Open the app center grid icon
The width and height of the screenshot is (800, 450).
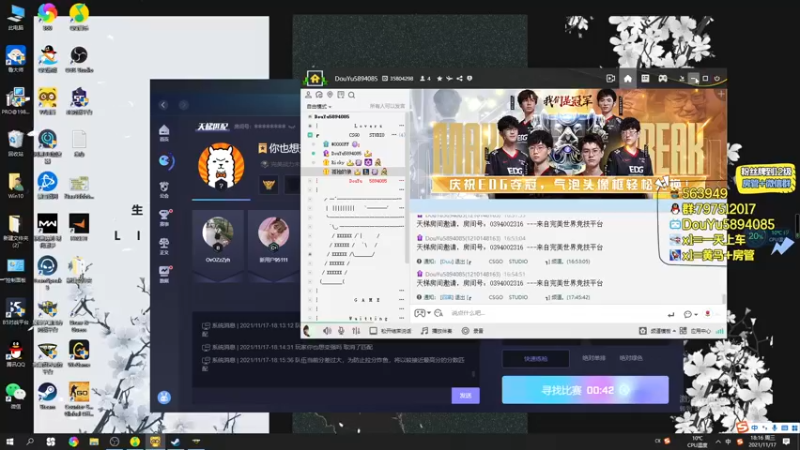pos(683,331)
